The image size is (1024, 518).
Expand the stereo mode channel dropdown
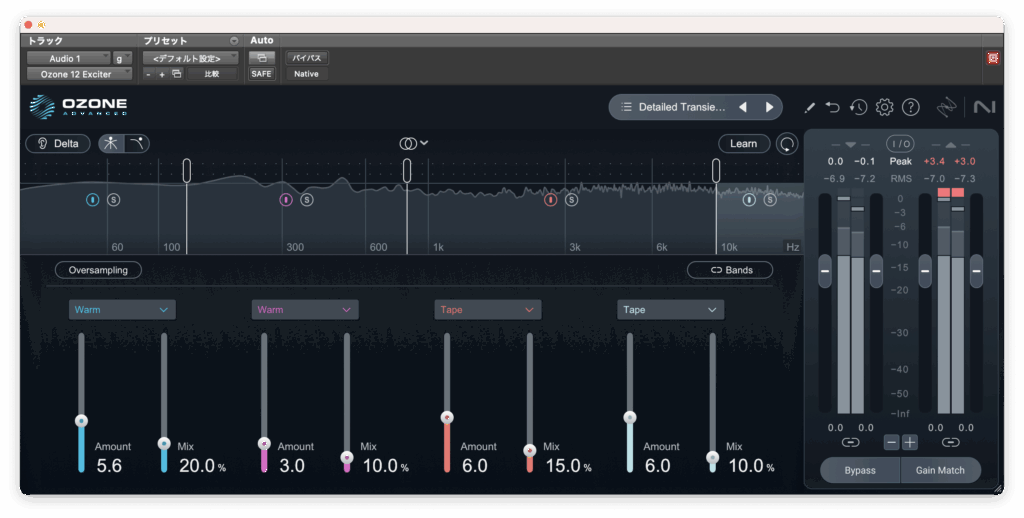(413, 143)
